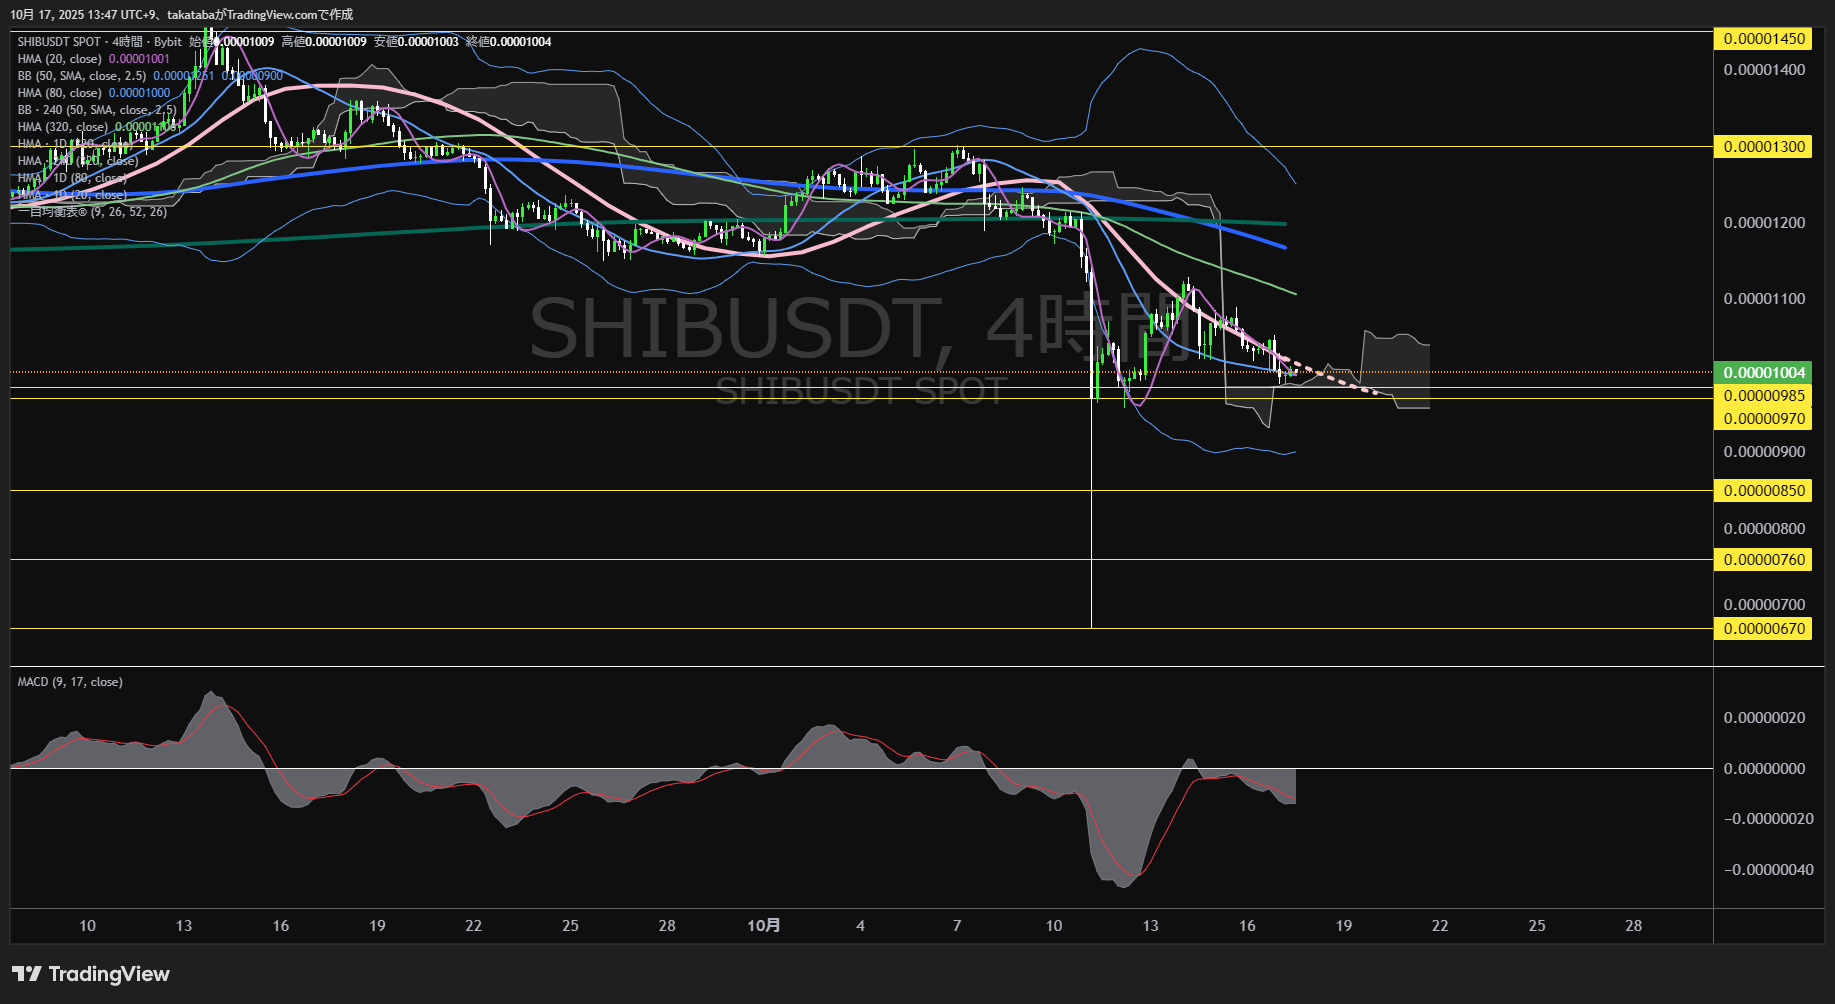Click the chart creation timestamp header text
1835x1004 pixels.
click(181, 15)
